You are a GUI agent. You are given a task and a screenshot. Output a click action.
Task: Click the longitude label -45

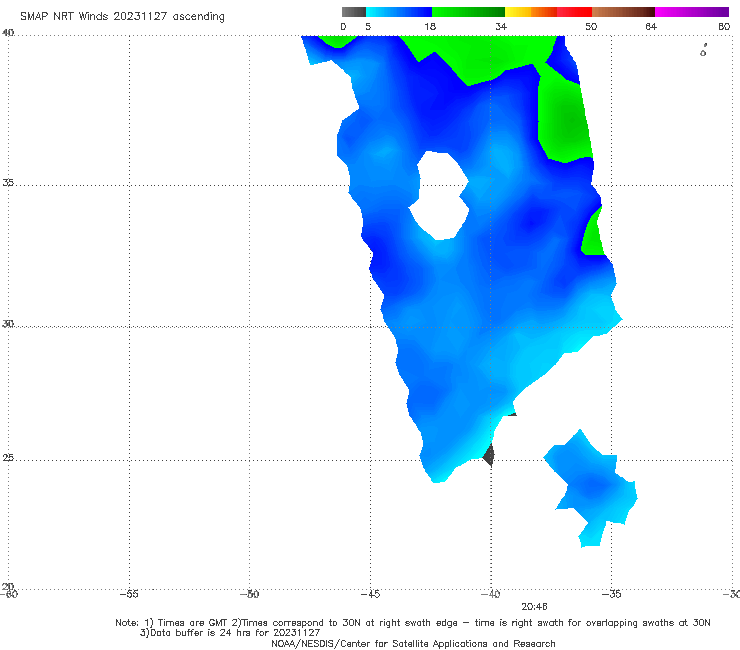coord(370,594)
